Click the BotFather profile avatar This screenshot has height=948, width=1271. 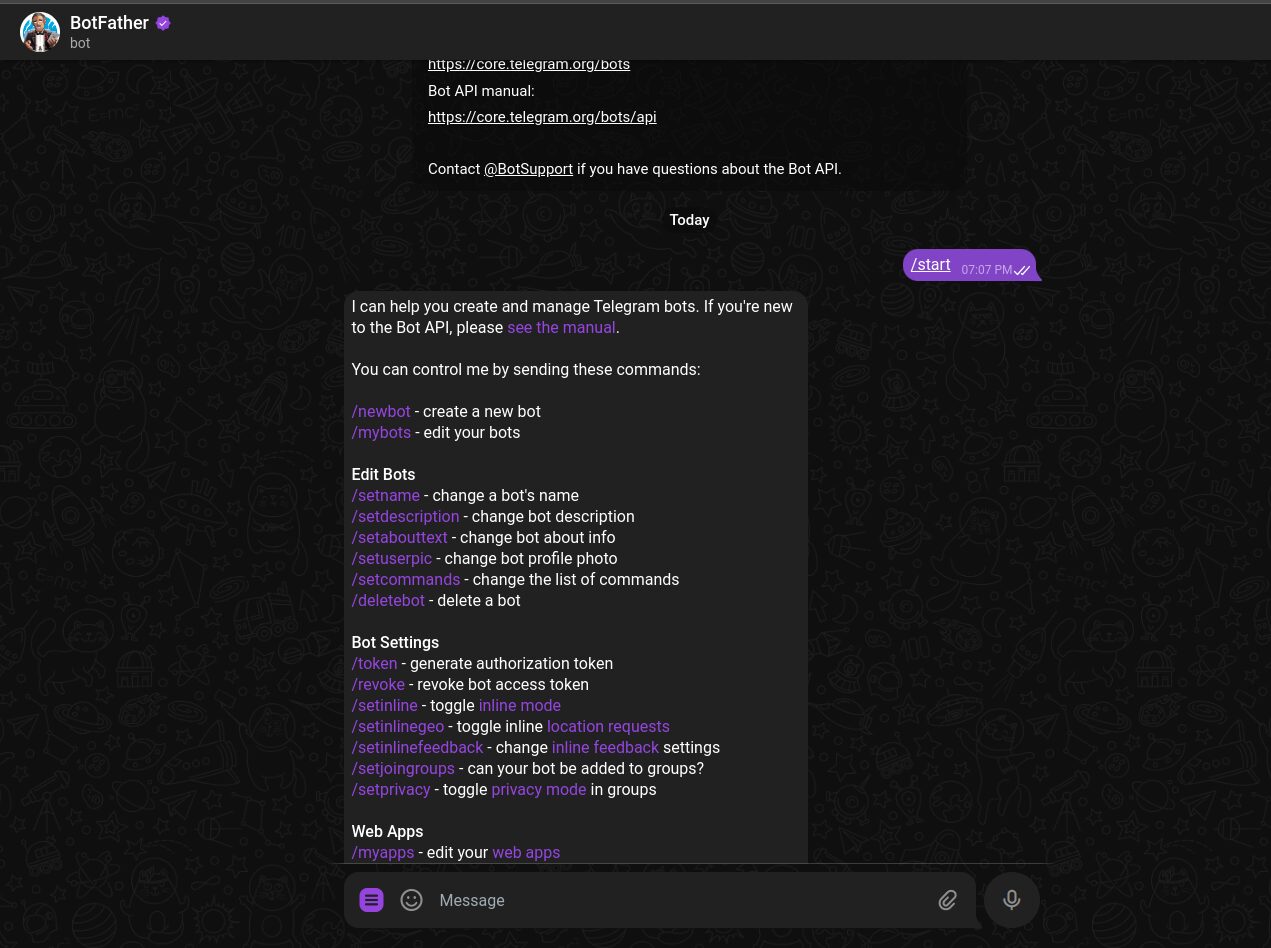pos(40,32)
